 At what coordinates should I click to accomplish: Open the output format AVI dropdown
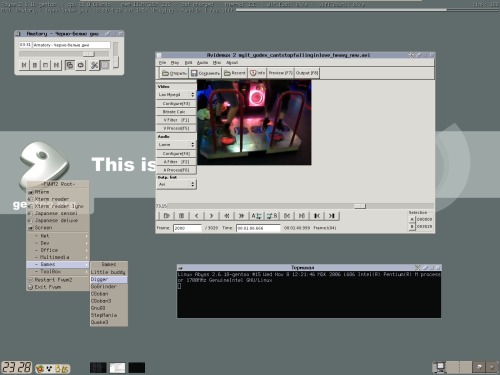click(176, 184)
